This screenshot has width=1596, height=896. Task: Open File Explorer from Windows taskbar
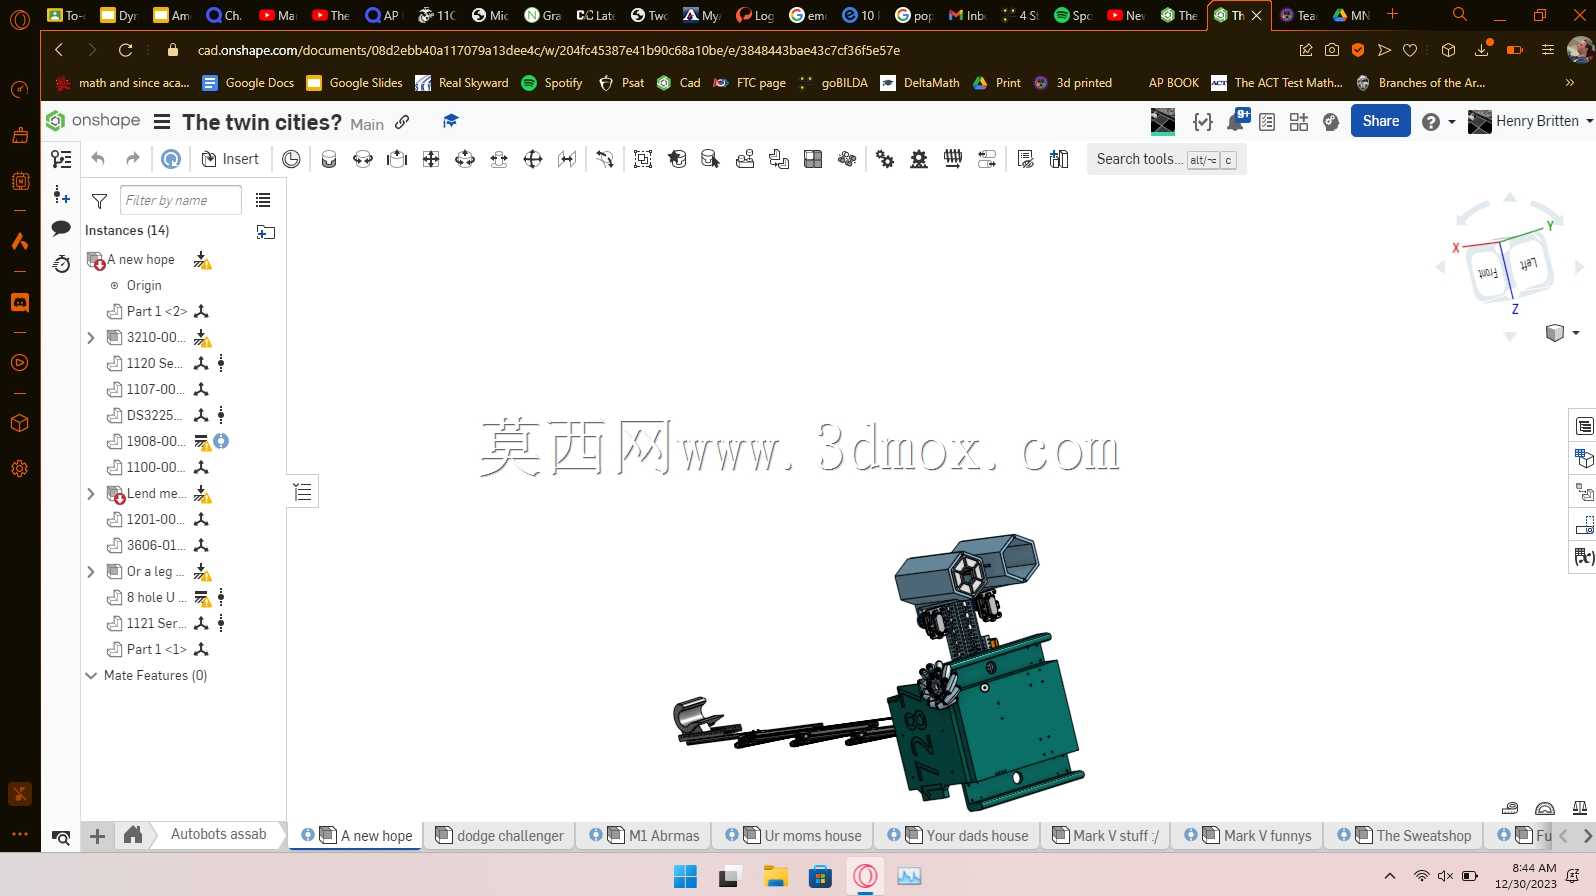point(775,877)
